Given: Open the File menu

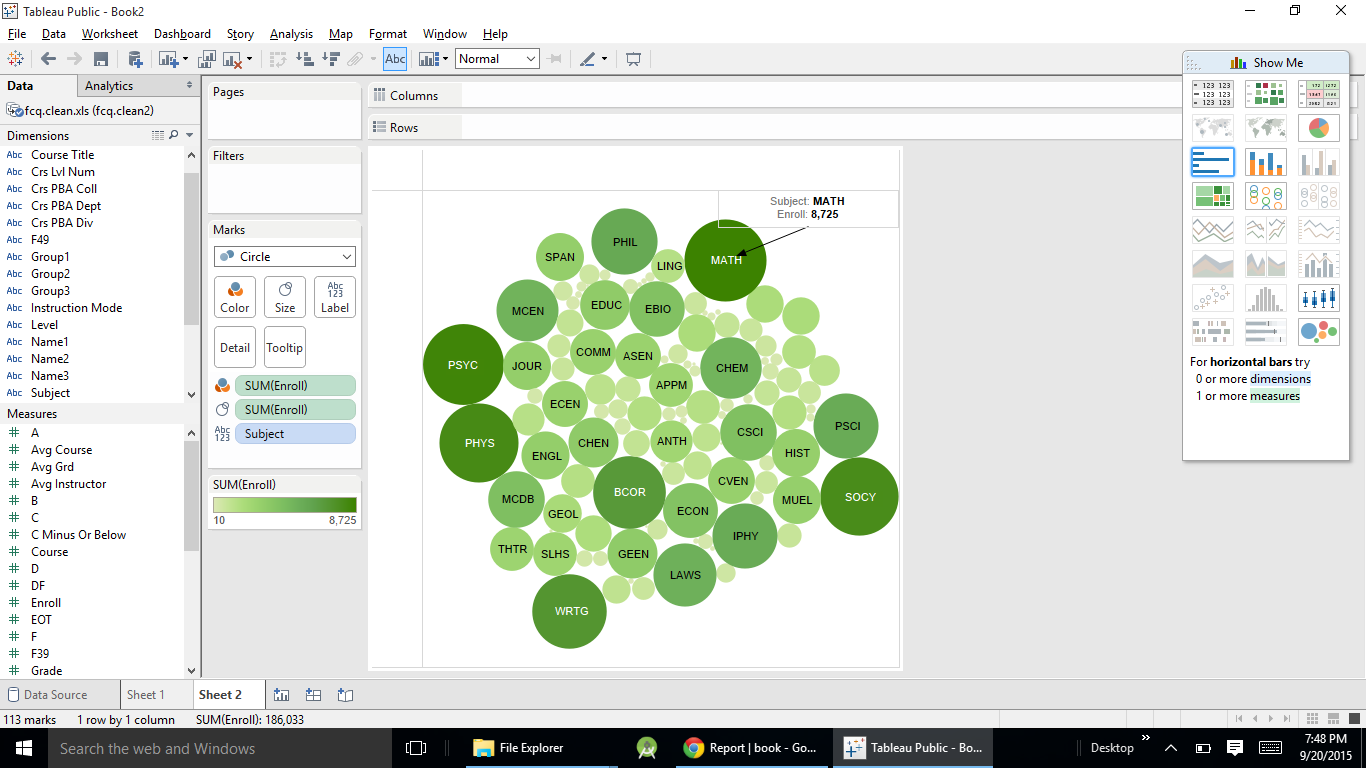Looking at the screenshot, I should tap(16, 34).
